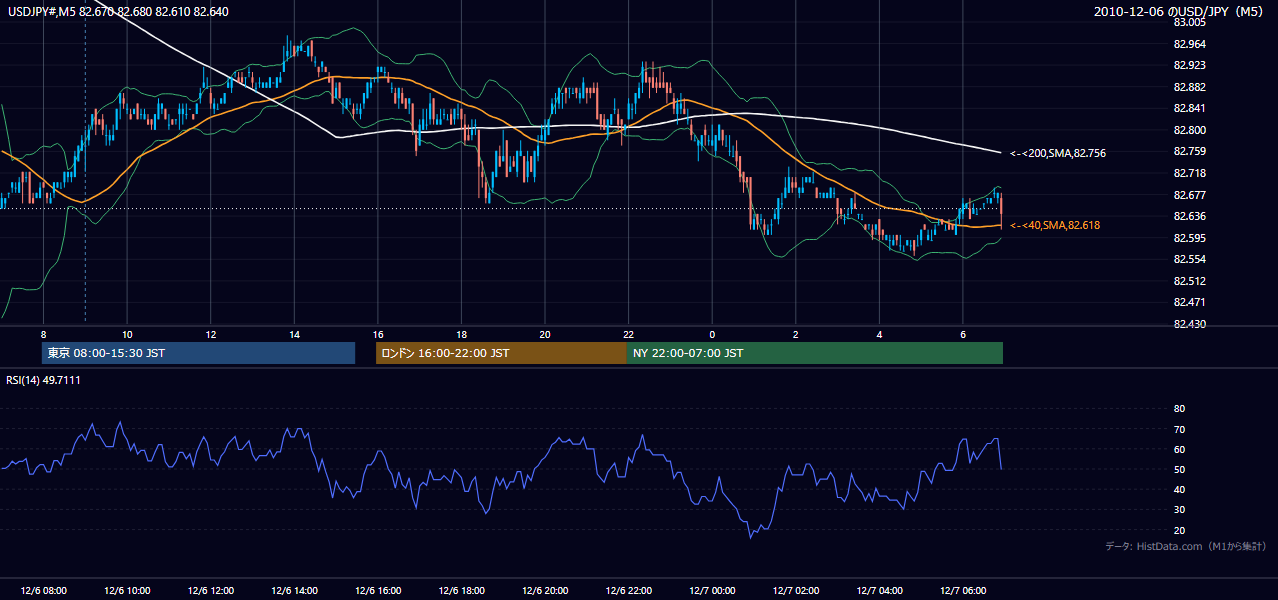Screen dimensions: 1278x600
Task: Click the bottom date label 12/7 06:00
Action: click(963, 591)
